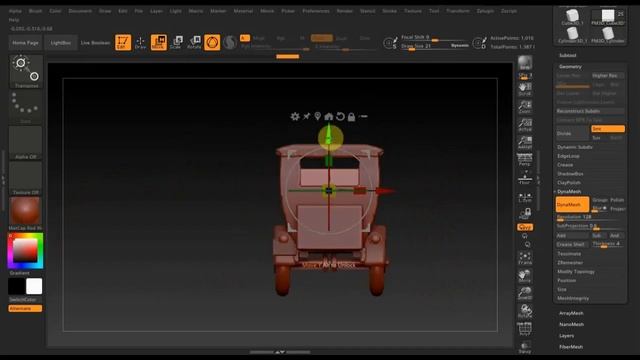Expand the ArrayMesh palette section

[x=571, y=313]
